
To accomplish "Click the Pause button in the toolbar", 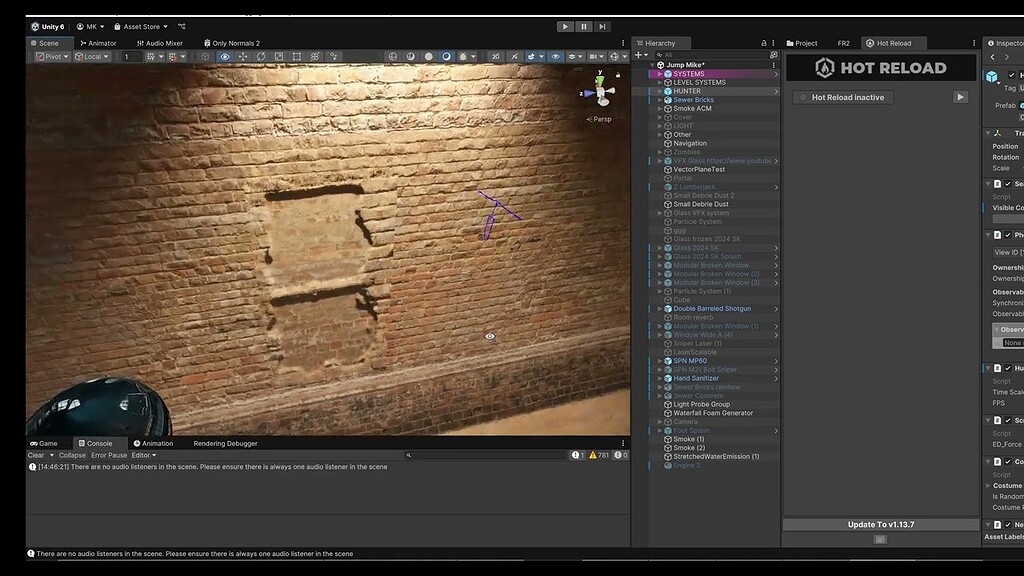I will (x=584, y=26).
